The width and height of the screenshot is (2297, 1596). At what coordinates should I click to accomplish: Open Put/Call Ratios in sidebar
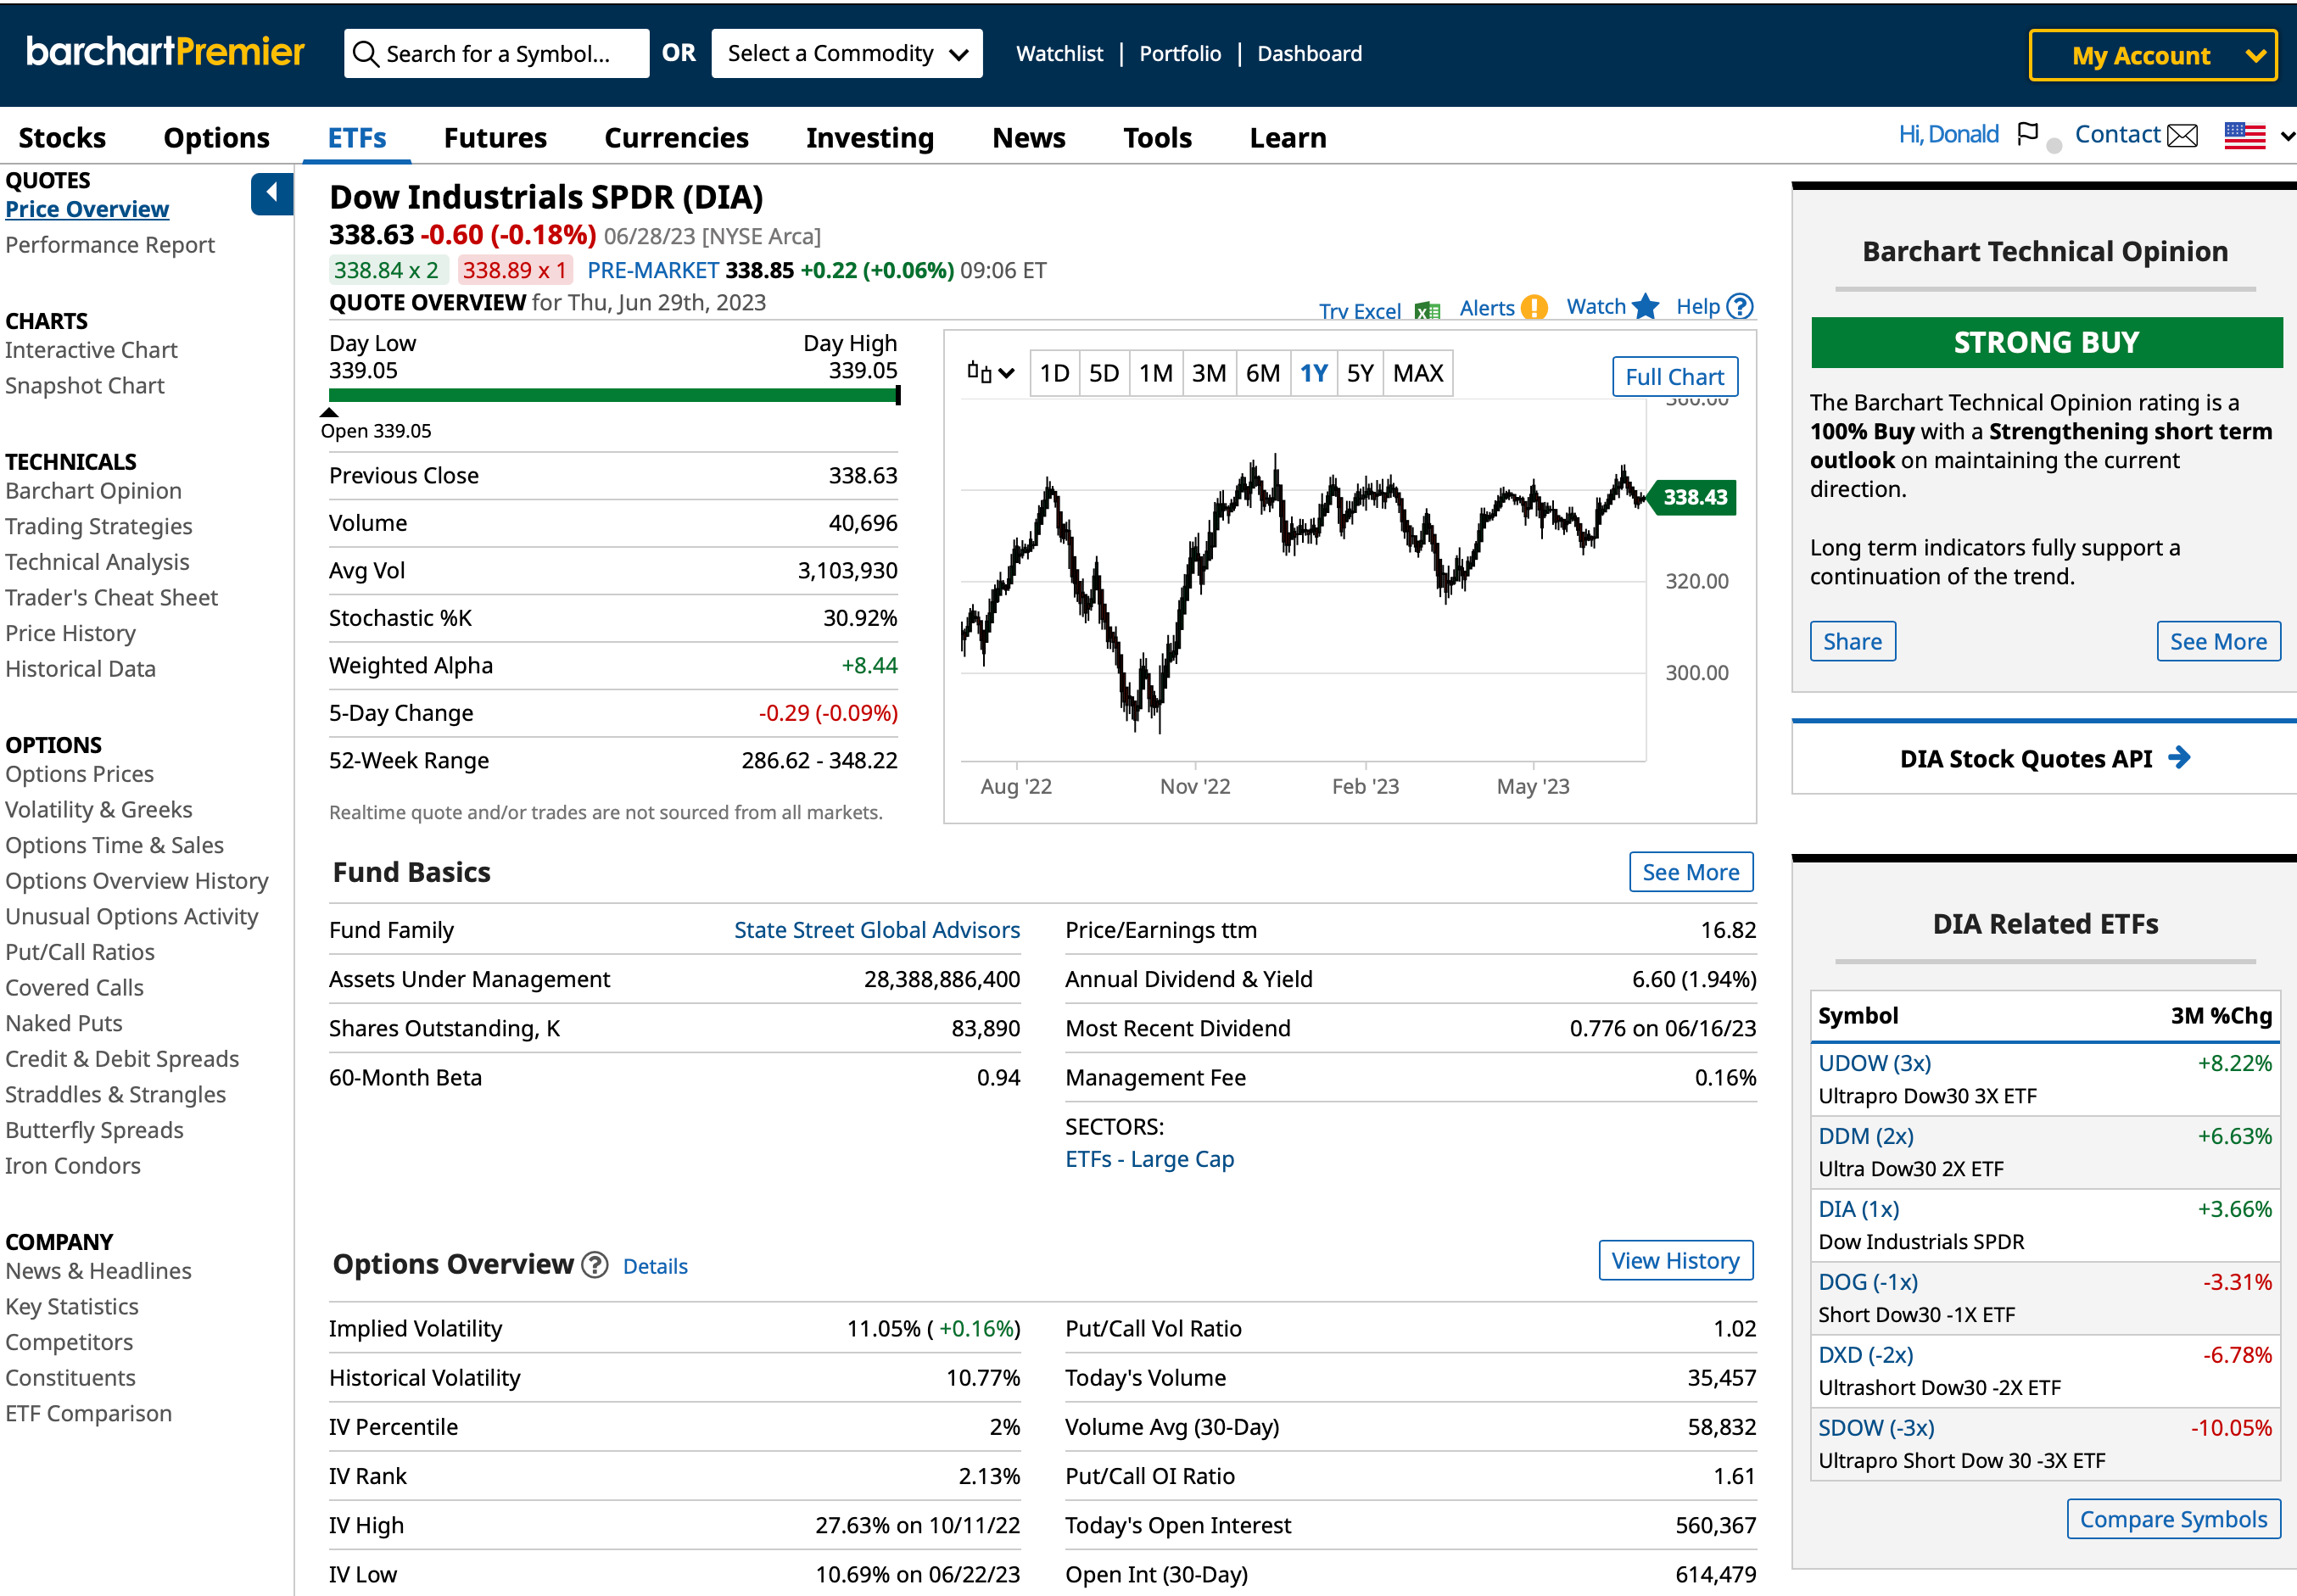80,952
